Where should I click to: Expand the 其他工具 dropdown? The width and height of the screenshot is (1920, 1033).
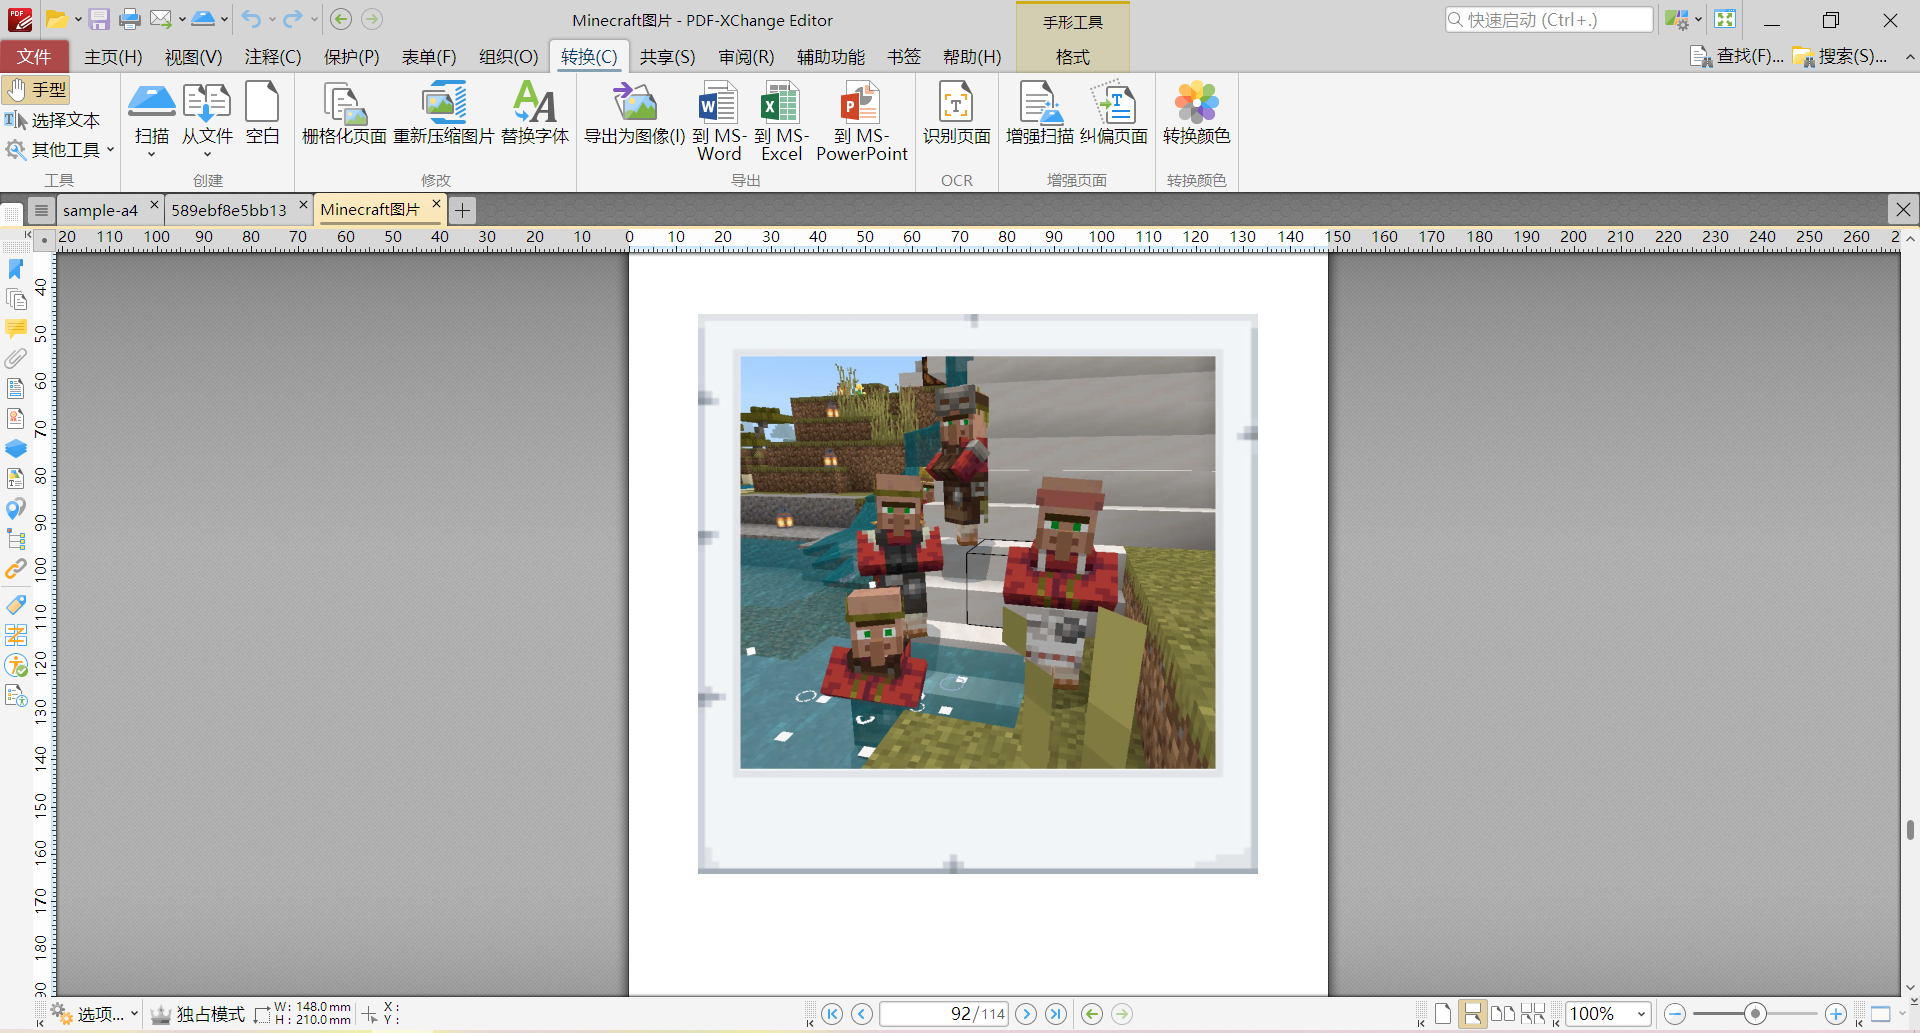(x=60, y=150)
